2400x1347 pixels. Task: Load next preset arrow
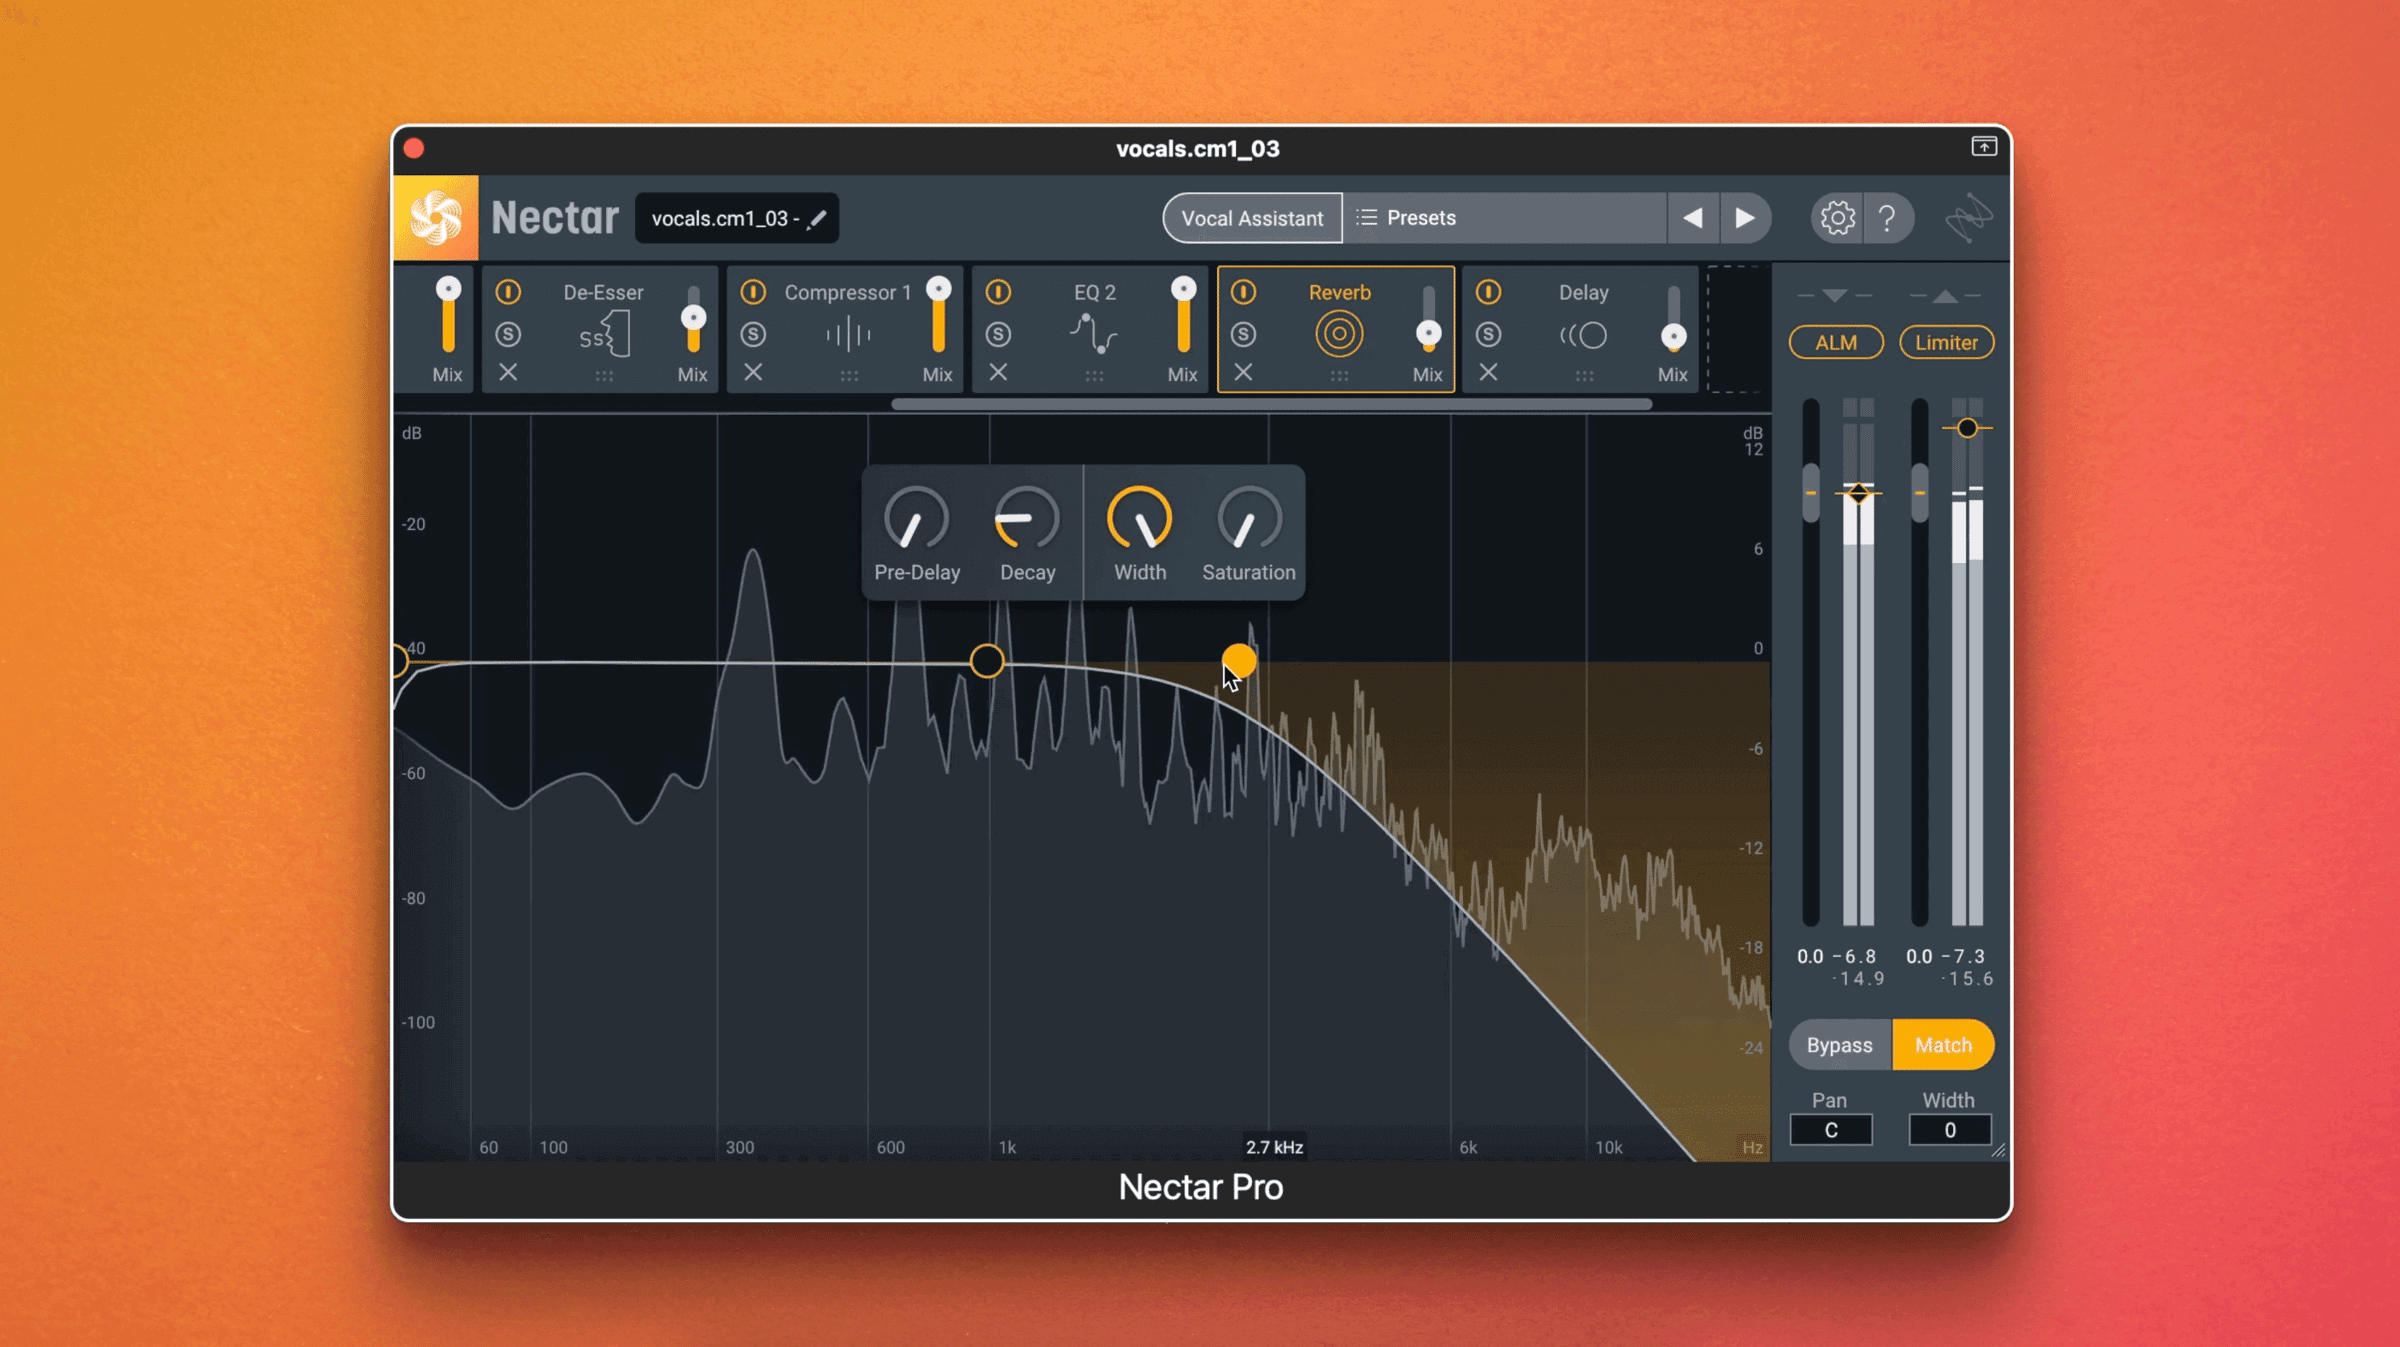[x=1745, y=218]
